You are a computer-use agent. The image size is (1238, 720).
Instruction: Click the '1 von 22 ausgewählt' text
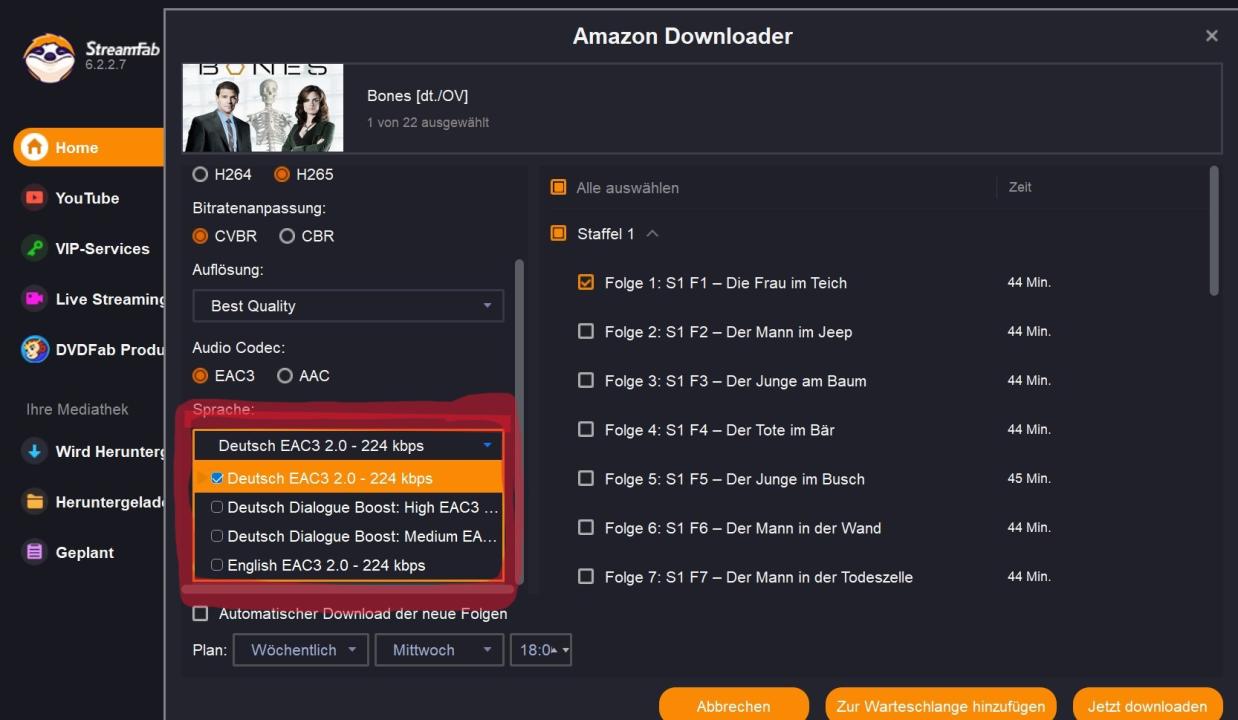428,122
